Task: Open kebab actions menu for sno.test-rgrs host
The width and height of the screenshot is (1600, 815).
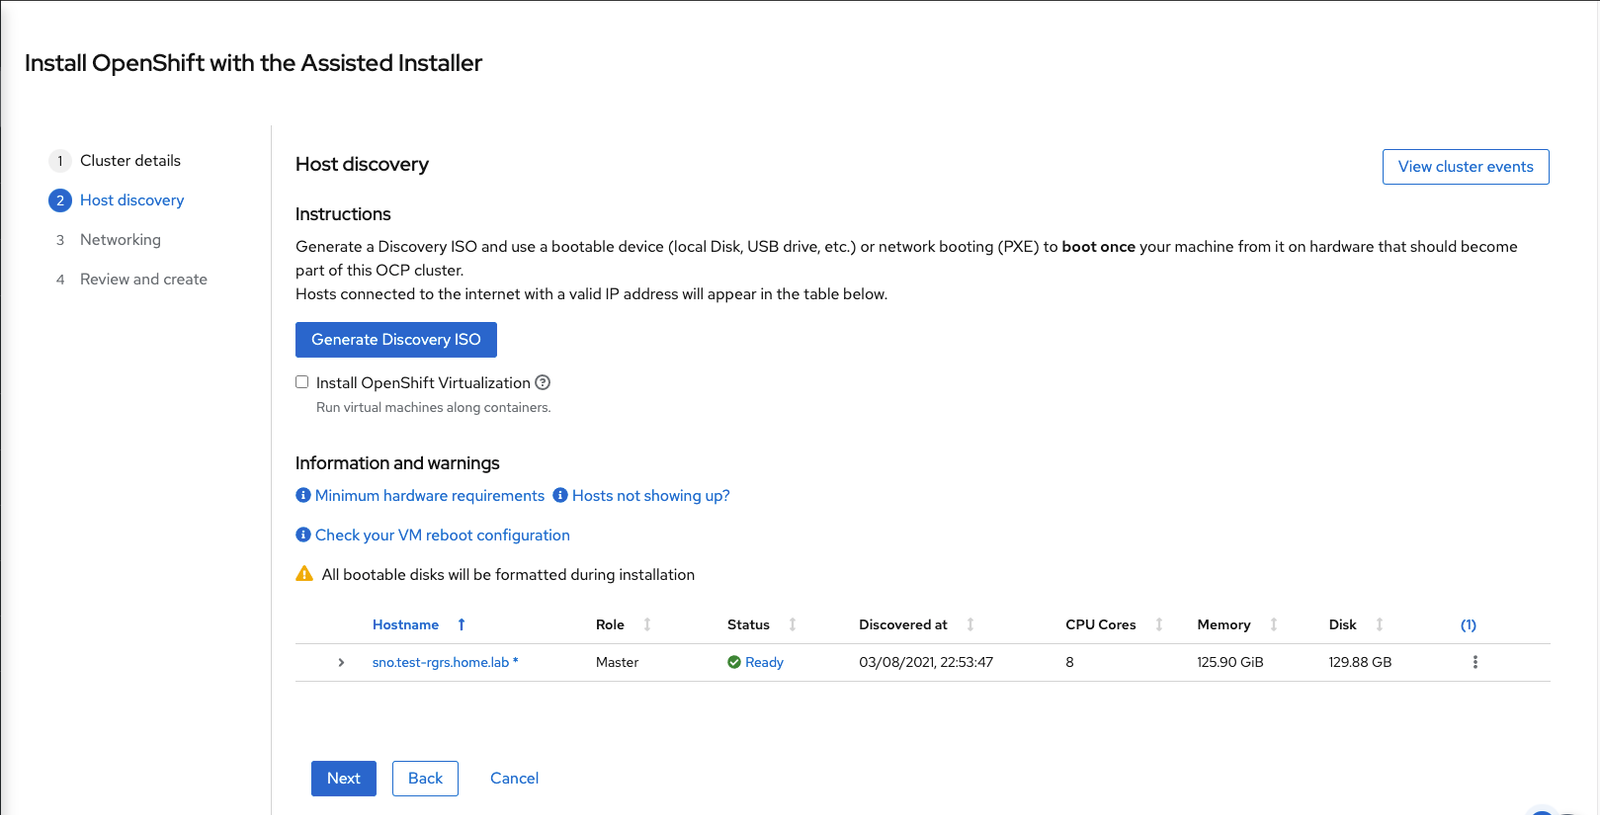Action: coord(1475,662)
